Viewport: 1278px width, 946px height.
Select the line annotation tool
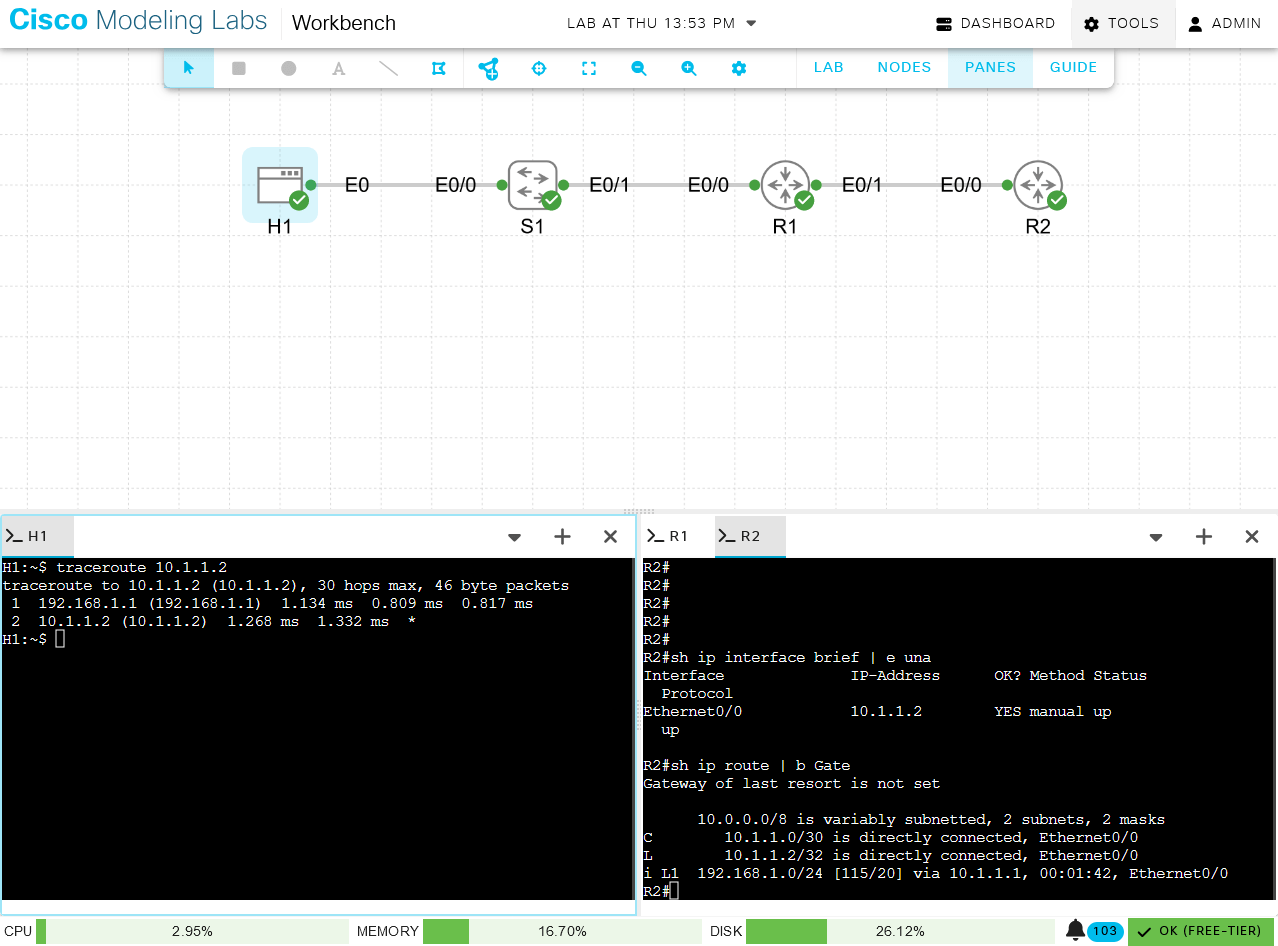pos(389,68)
